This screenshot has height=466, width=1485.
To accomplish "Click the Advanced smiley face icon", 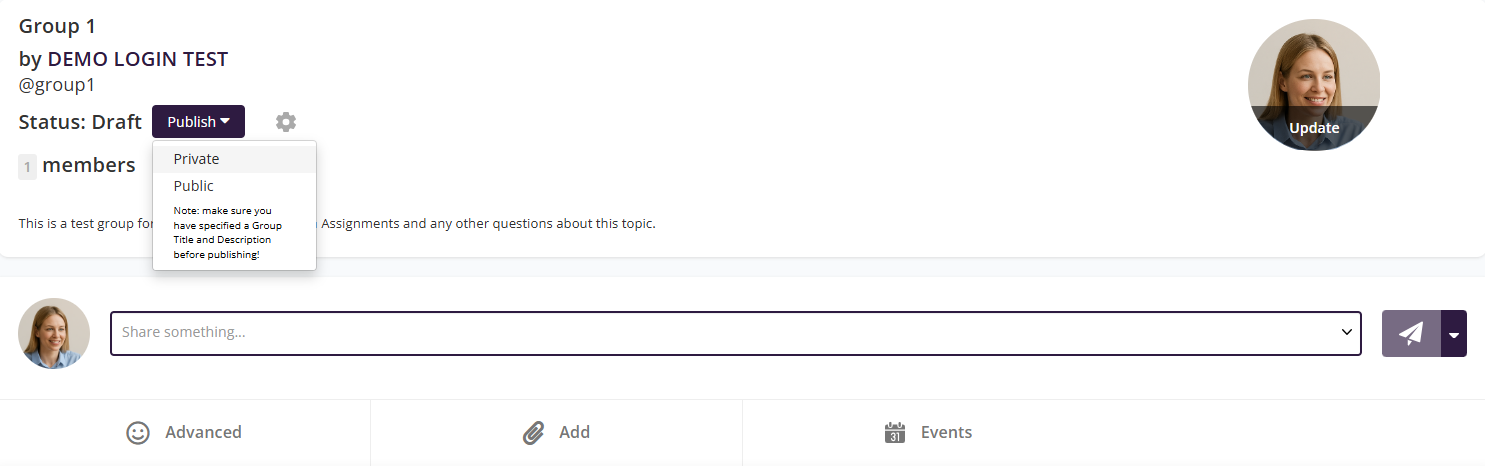I will coord(138,432).
